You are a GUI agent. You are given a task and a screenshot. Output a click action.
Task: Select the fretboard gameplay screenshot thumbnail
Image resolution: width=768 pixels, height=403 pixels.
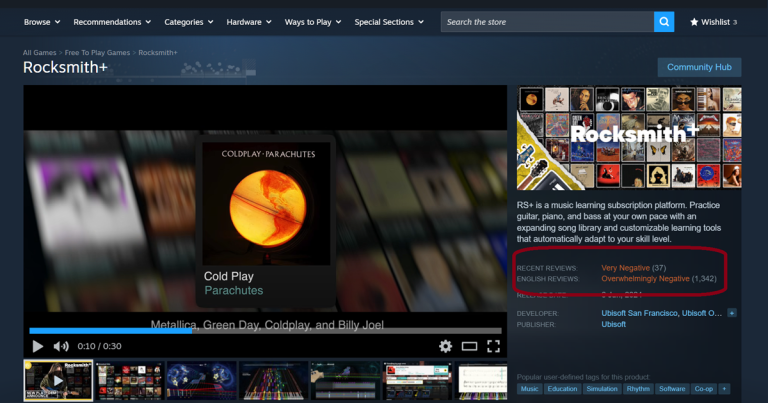(345, 380)
